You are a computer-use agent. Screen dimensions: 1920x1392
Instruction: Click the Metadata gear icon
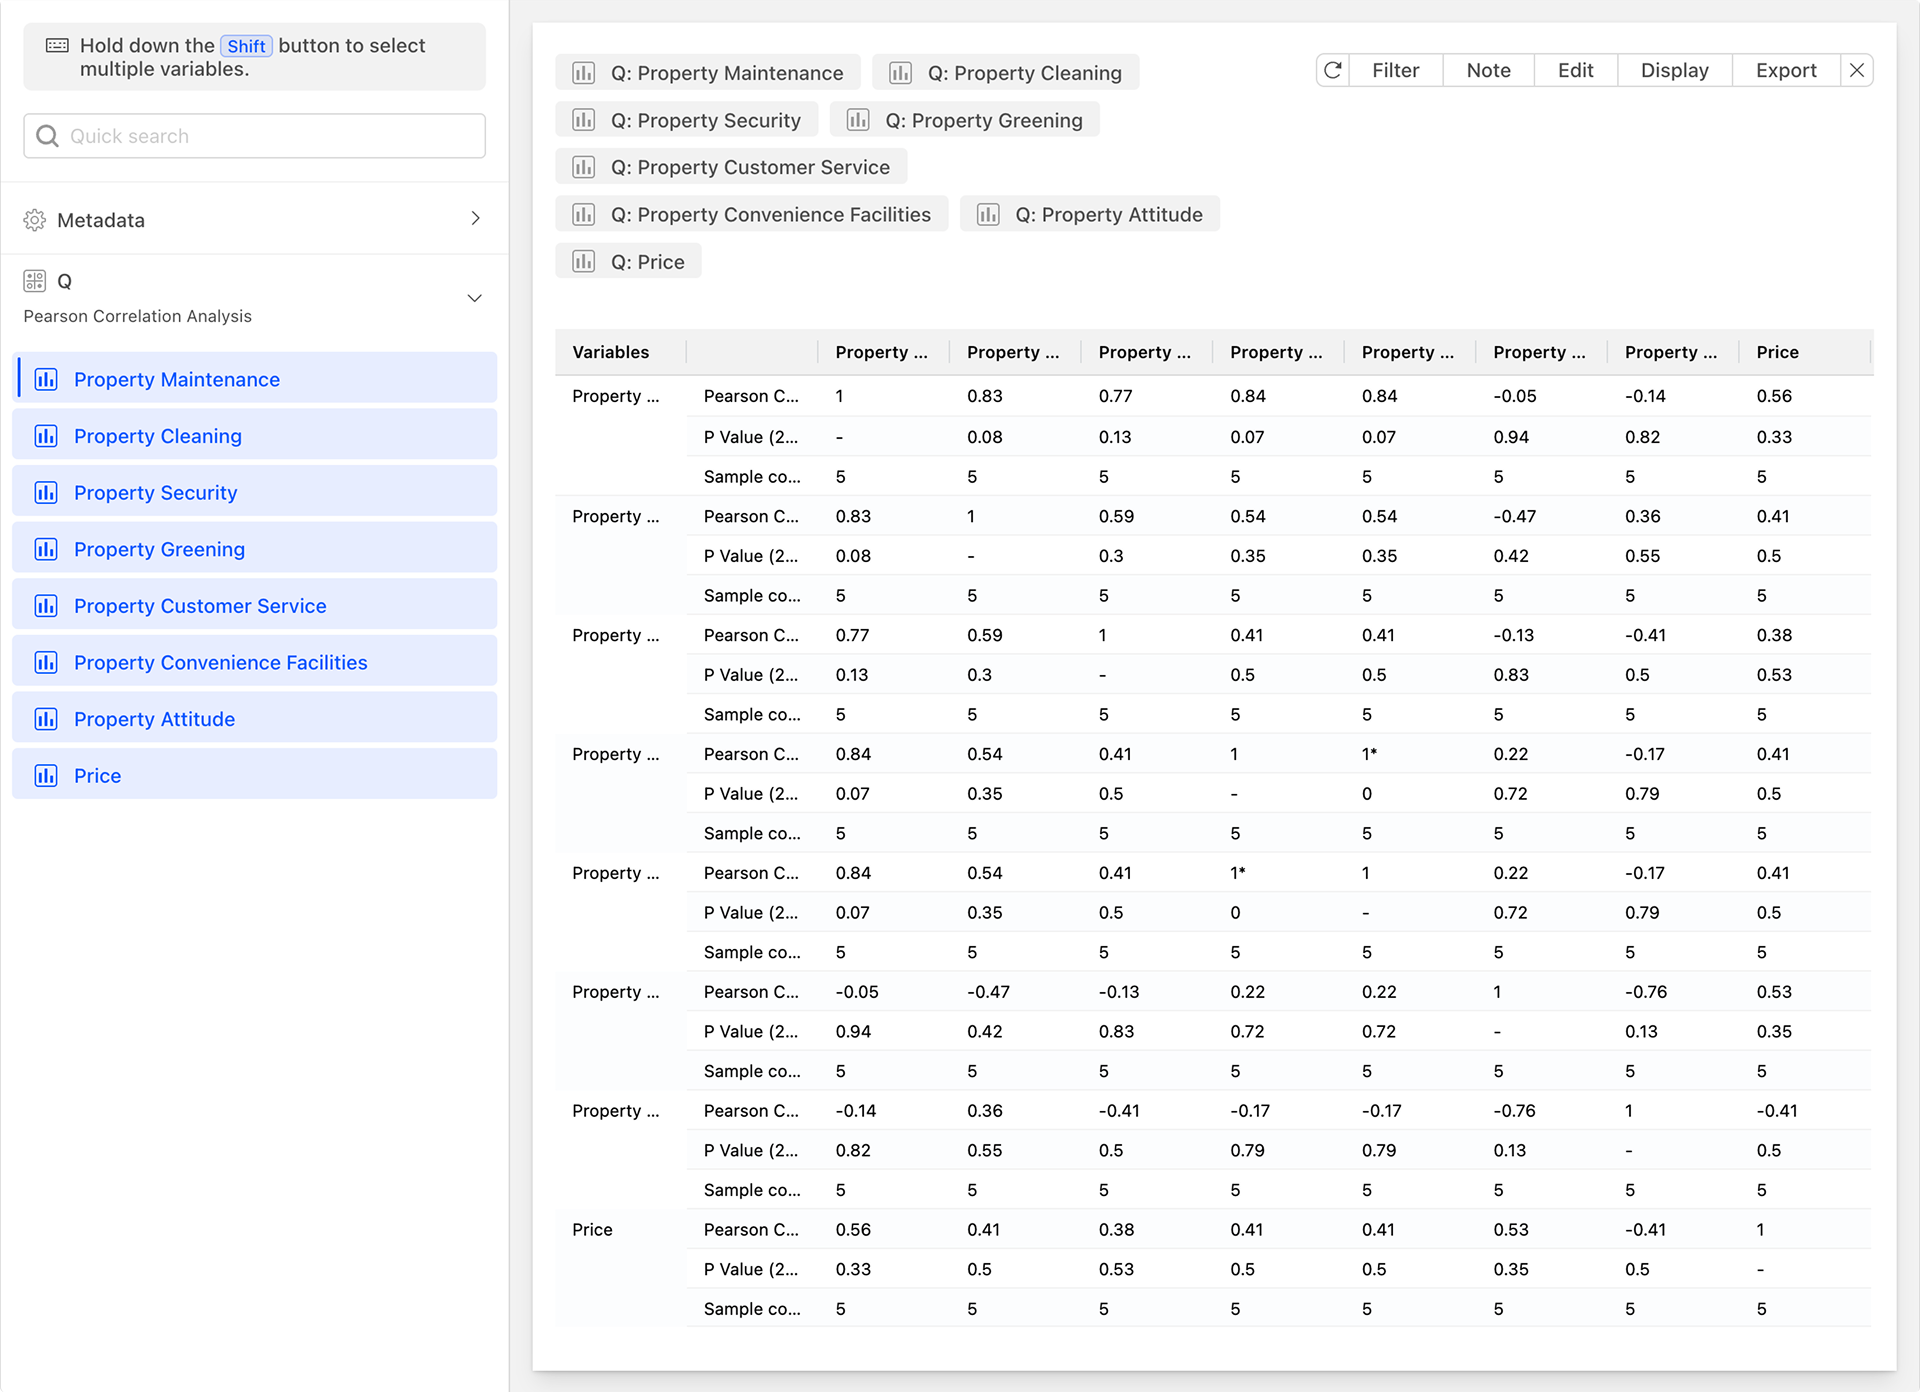(35, 220)
